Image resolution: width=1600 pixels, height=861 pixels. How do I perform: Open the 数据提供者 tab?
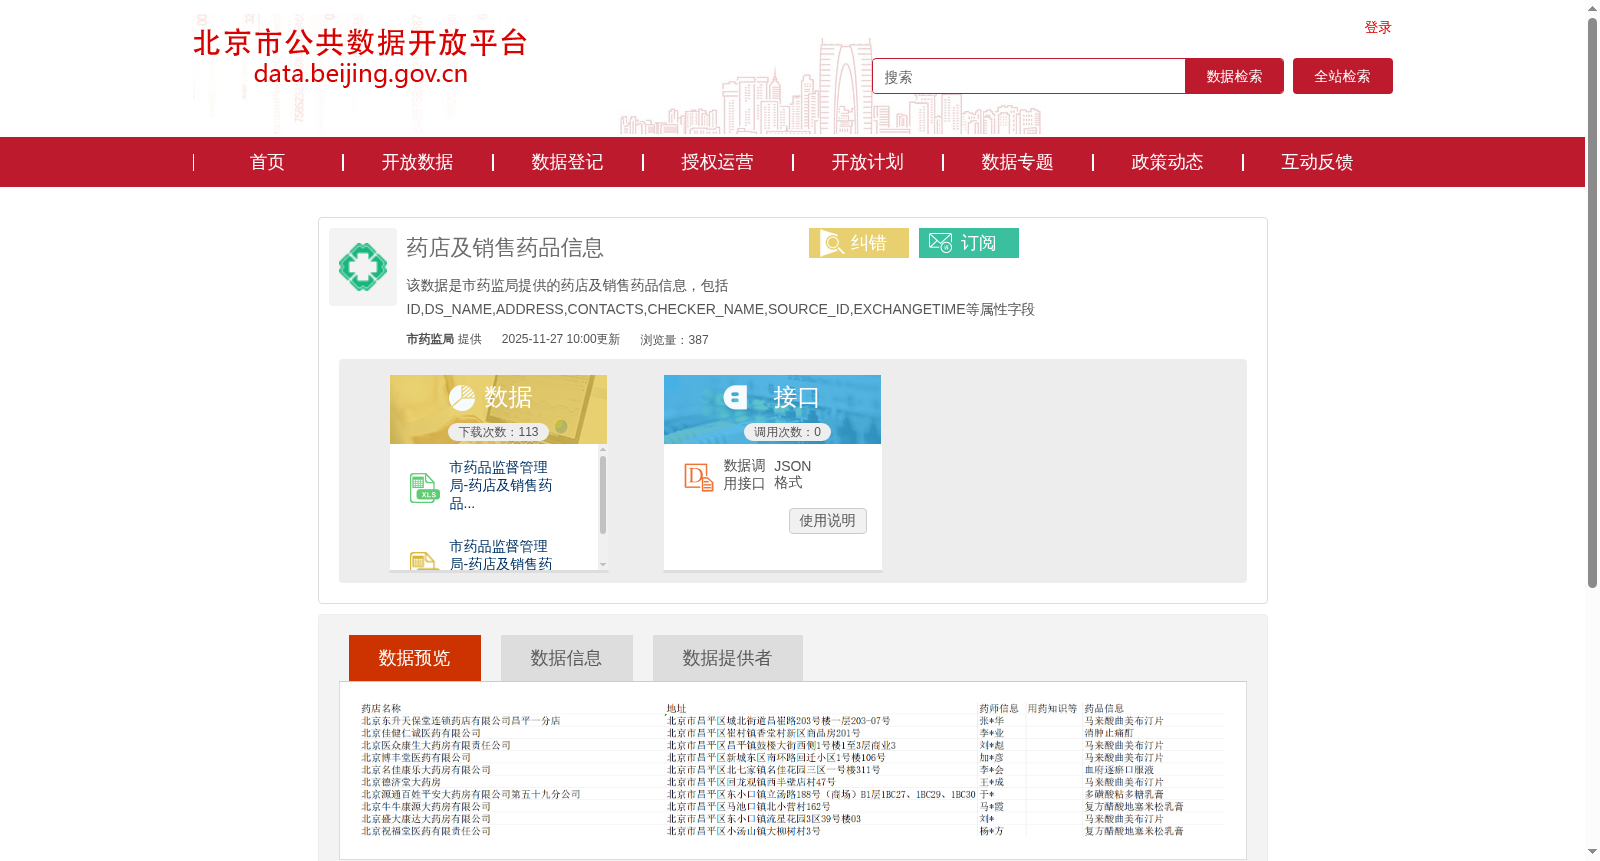[x=728, y=658]
